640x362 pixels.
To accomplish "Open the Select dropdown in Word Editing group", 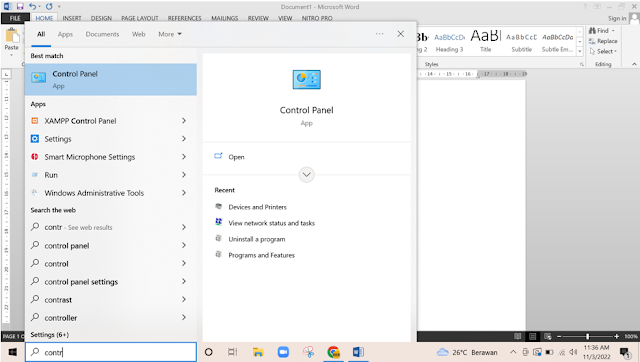I will point(603,51).
